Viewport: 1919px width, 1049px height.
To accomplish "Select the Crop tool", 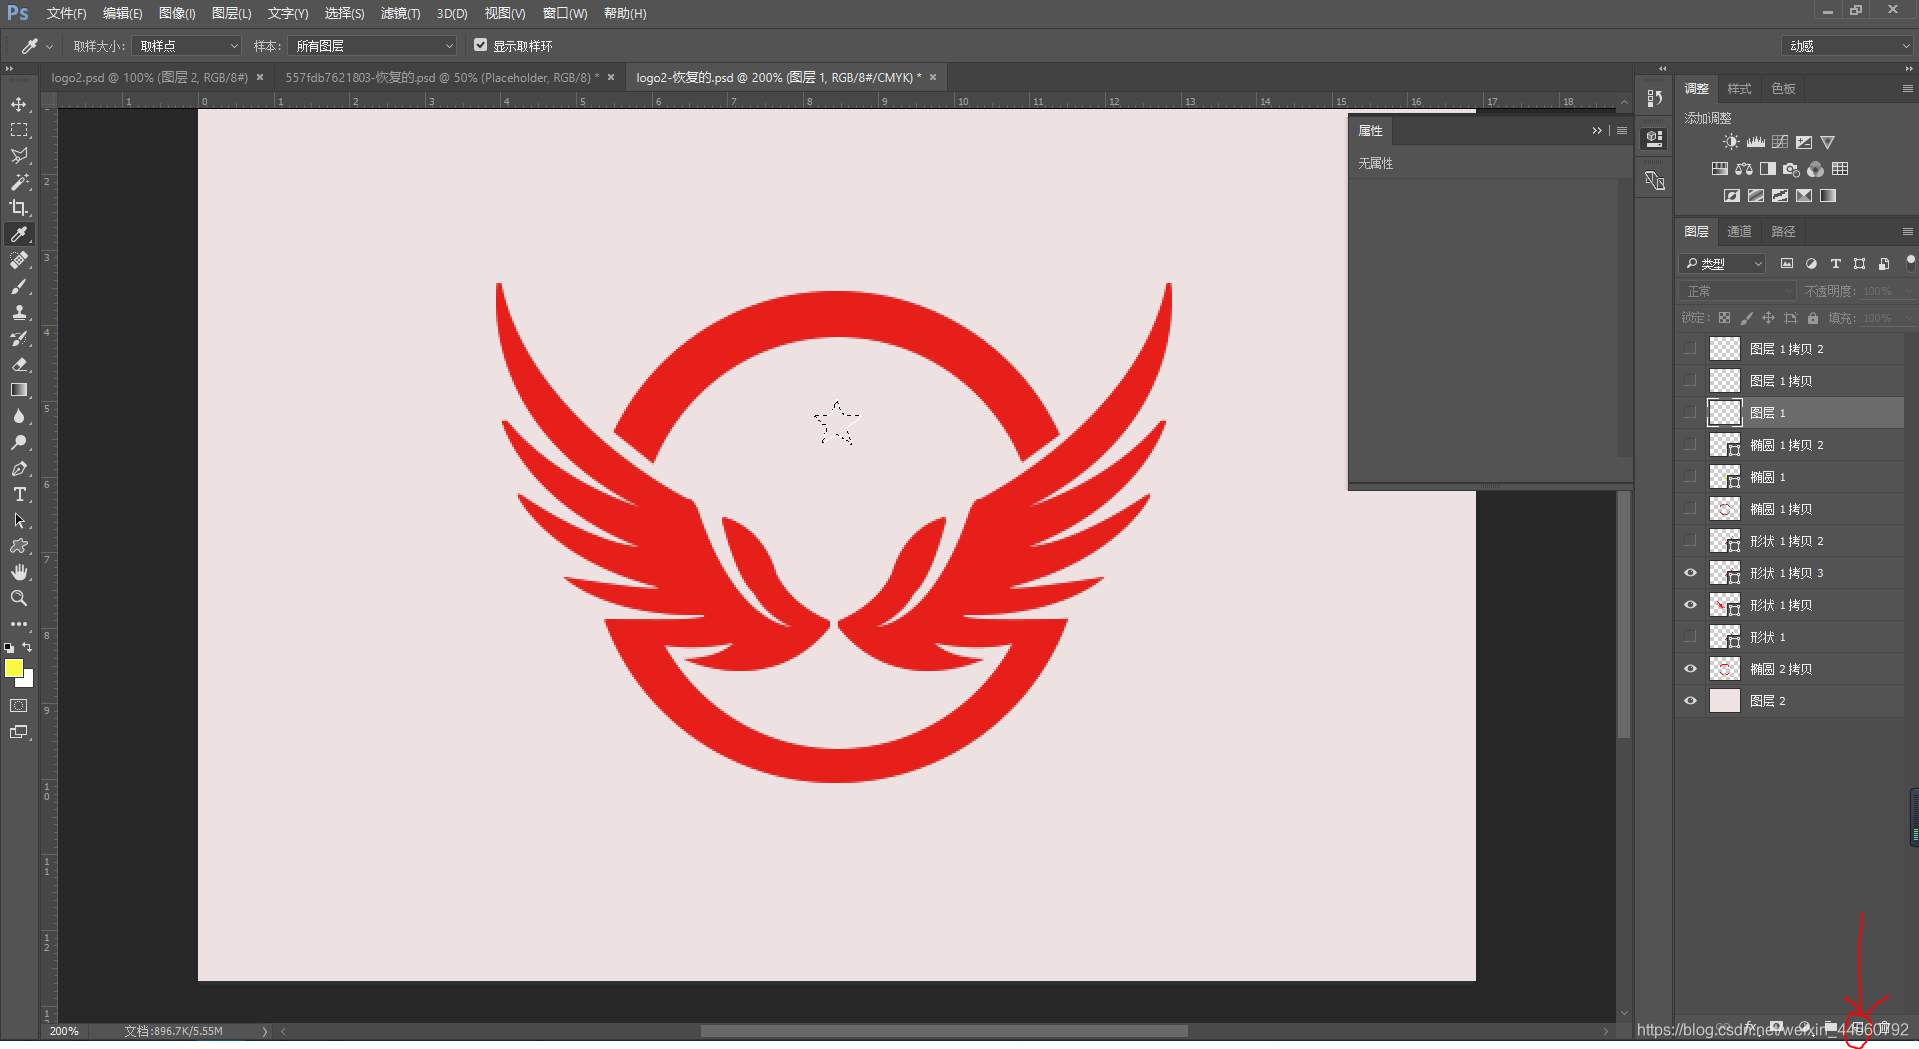I will 19,208.
